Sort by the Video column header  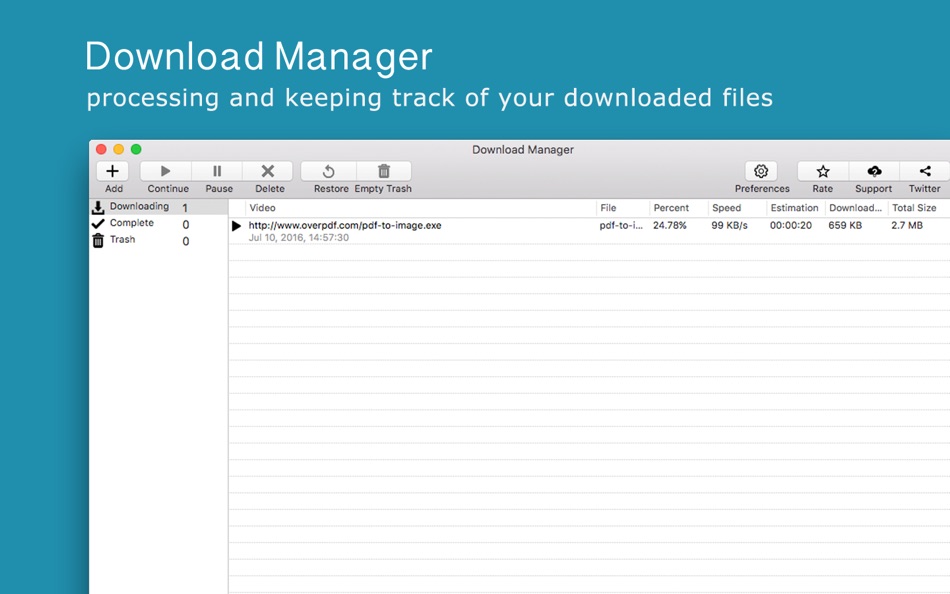420,208
